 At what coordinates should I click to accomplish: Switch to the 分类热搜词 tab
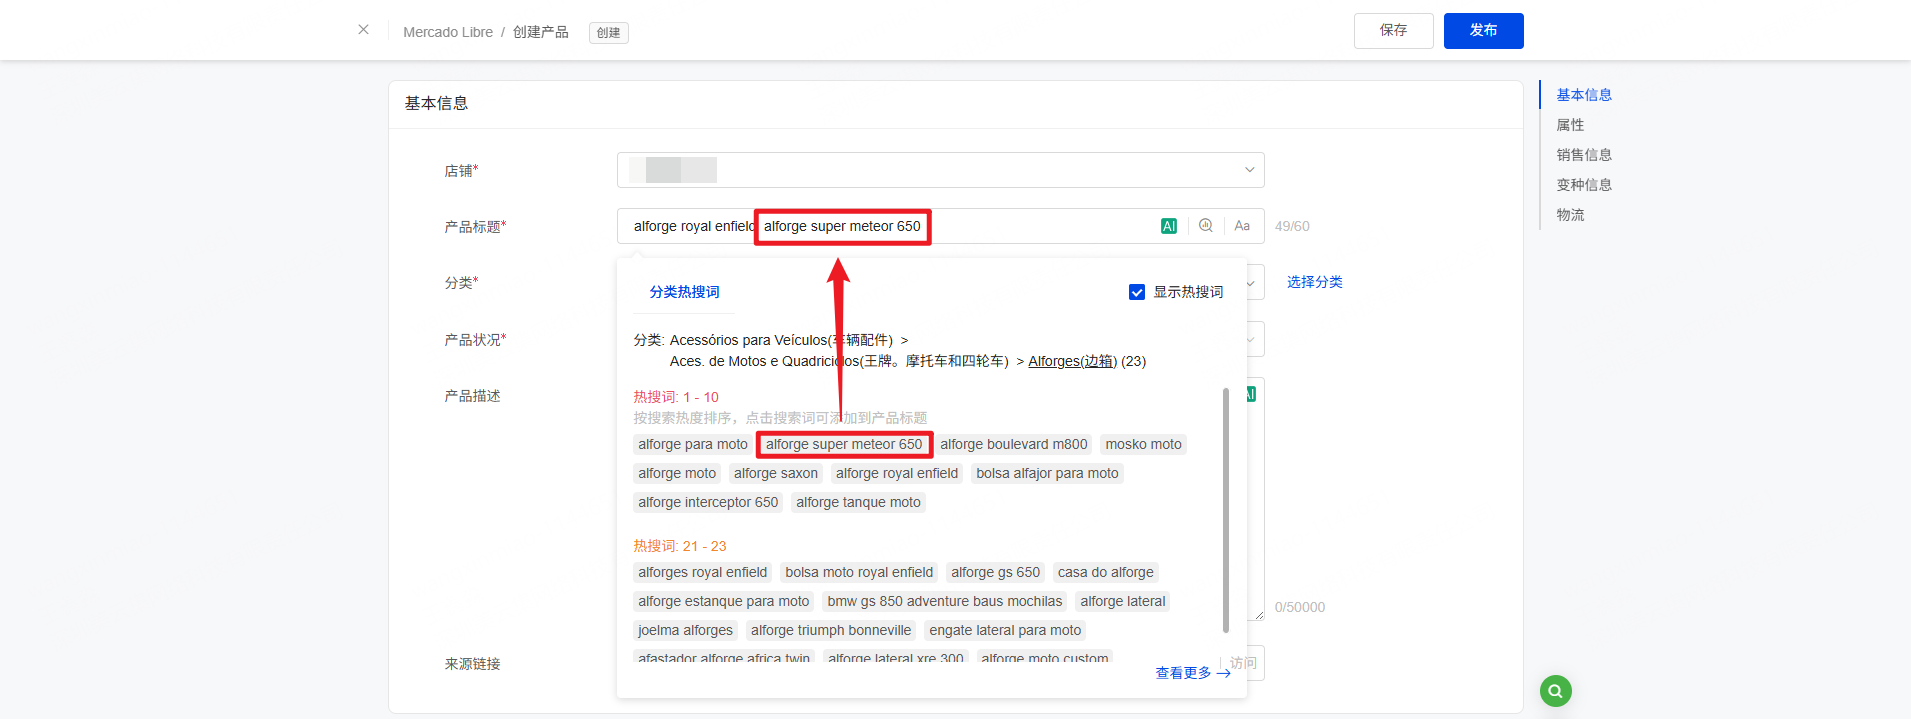pyautogui.click(x=684, y=292)
